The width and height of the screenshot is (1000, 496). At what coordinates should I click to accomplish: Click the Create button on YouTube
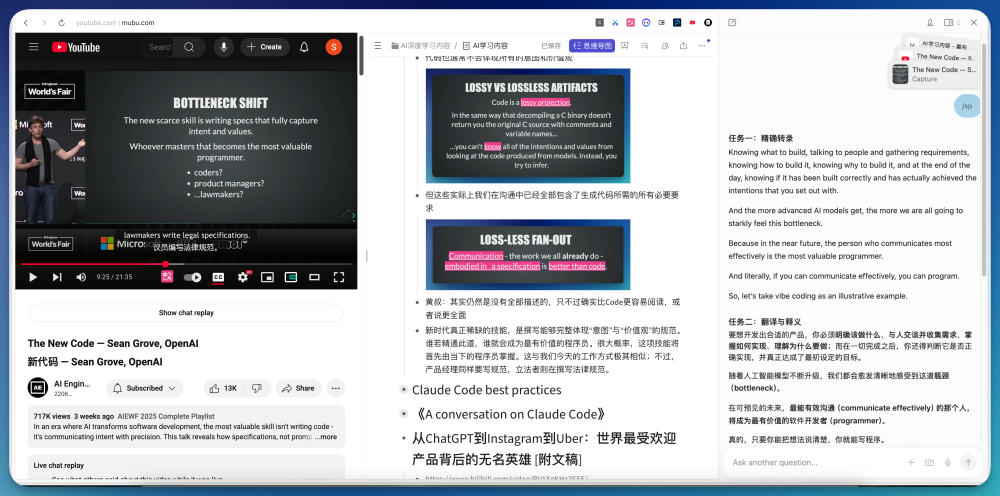click(265, 47)
